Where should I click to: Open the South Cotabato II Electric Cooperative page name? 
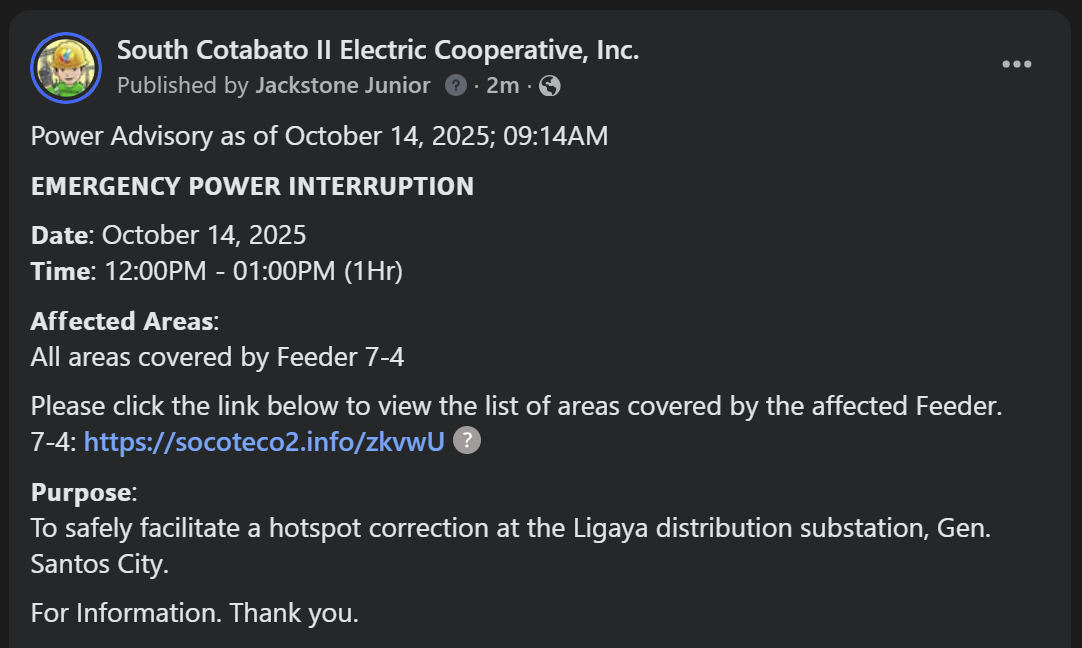coord(378,50)
